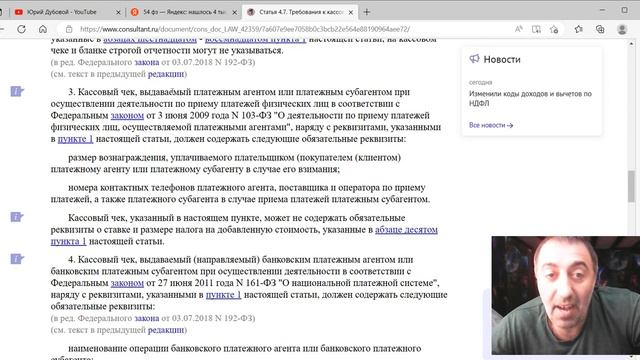Viewport: 640px width, 360px height.
Task: Open info marker beside paragraph 3
Action: [x=17, y=91]
